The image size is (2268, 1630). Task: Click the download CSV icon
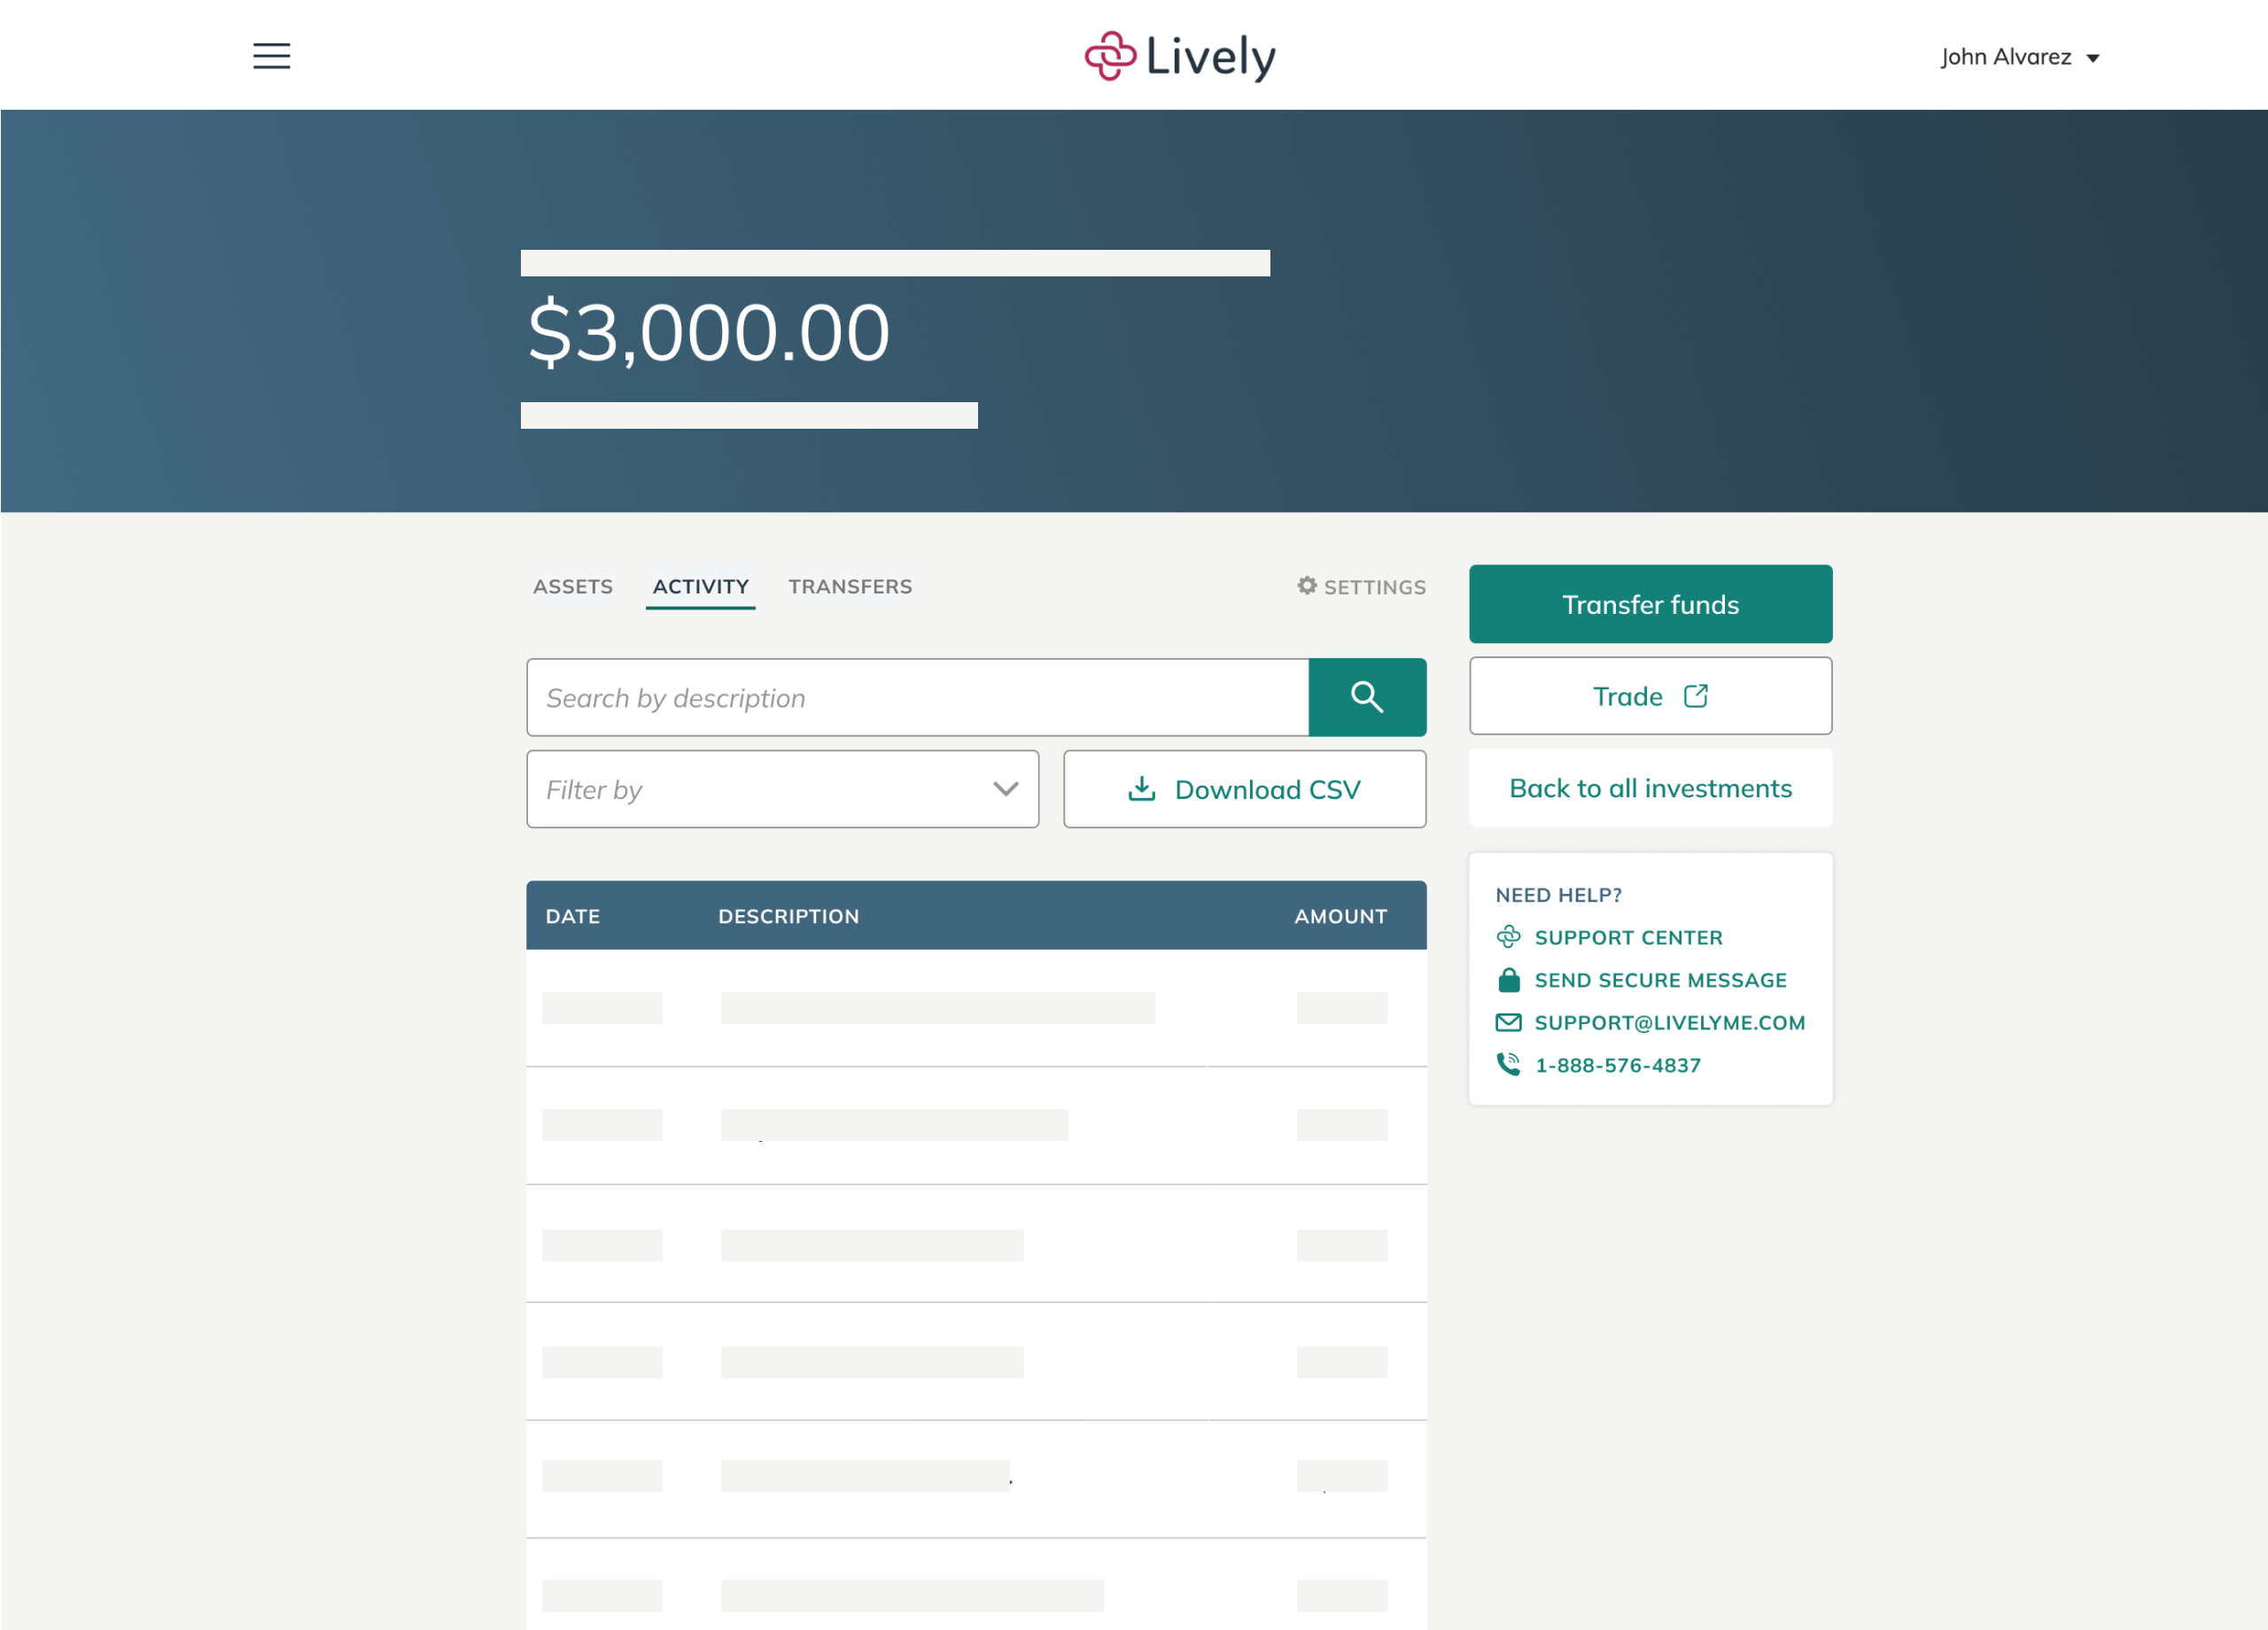click(1139, 788)
